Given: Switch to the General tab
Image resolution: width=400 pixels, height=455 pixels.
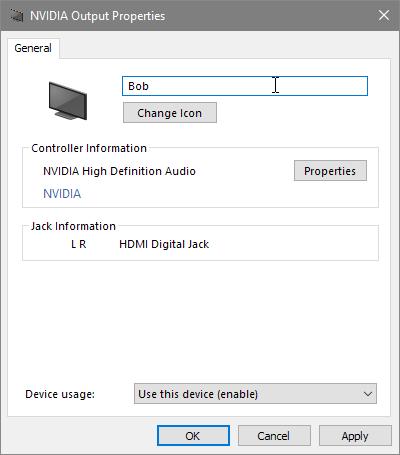Looking at the screenshot, I should pos(33,48).
